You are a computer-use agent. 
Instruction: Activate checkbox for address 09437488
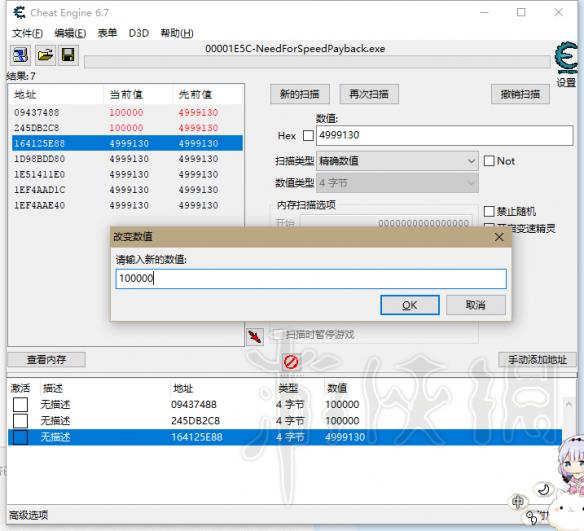click(20, 404)
